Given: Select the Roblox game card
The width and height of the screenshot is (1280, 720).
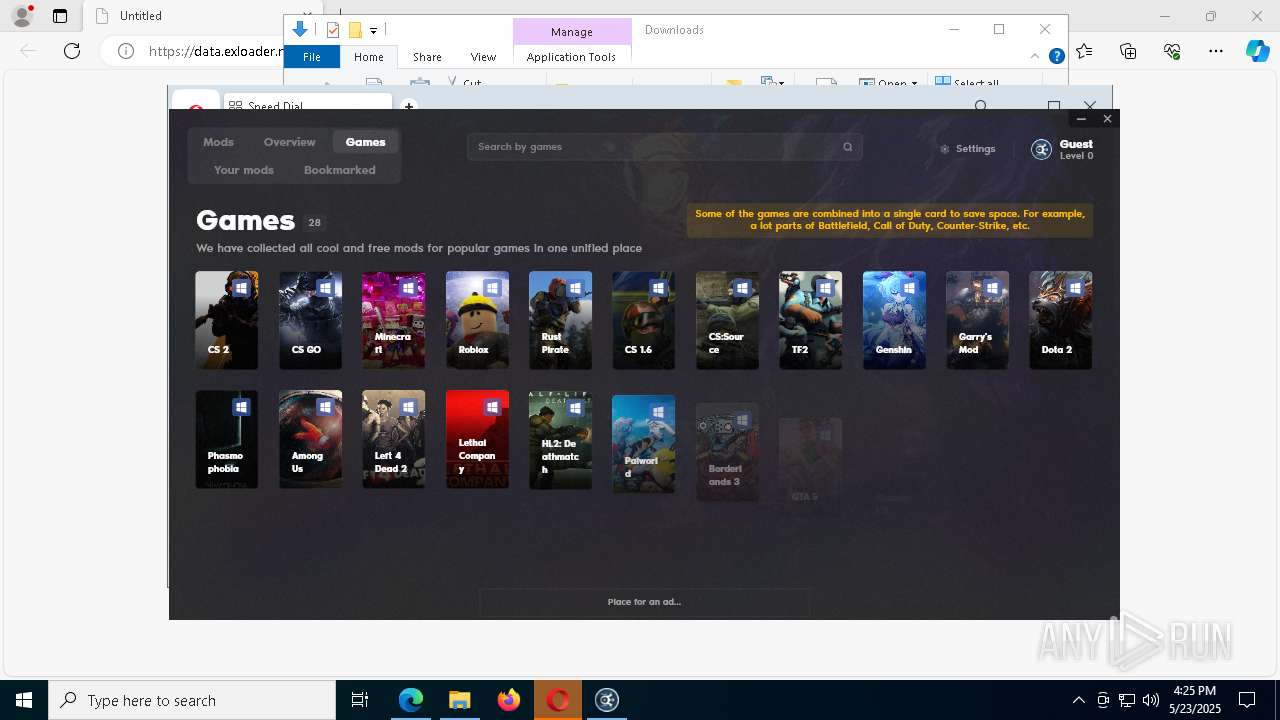Looking at the screenshot, I should point(477,320).
